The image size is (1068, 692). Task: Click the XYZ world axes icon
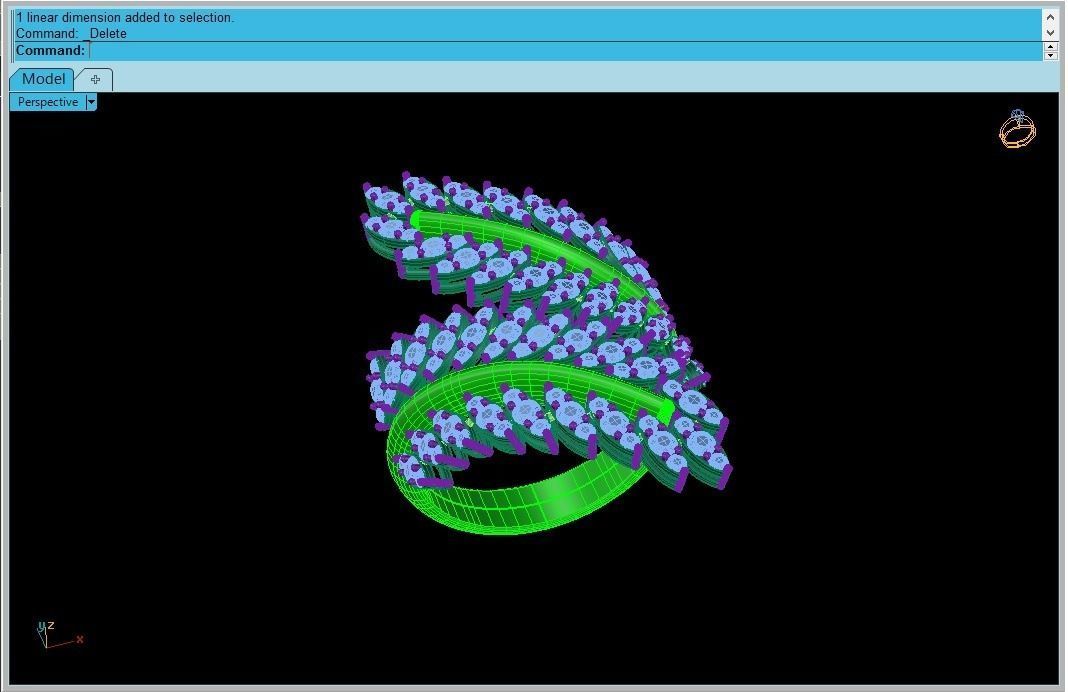point(57,634)
